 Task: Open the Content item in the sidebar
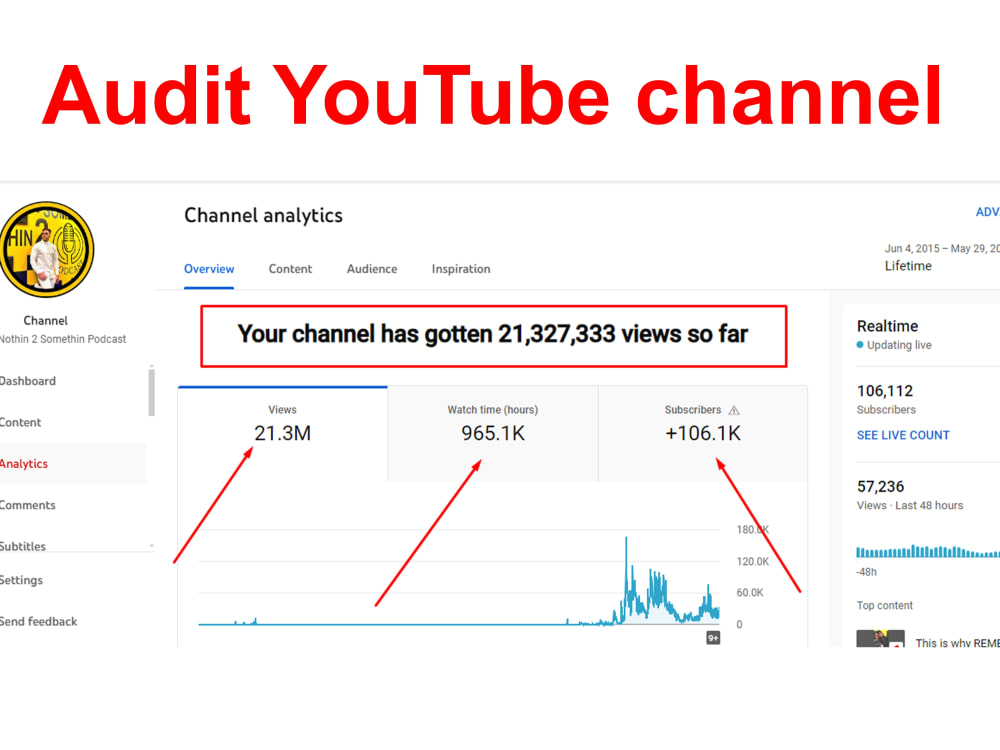[x=20, y=422]
